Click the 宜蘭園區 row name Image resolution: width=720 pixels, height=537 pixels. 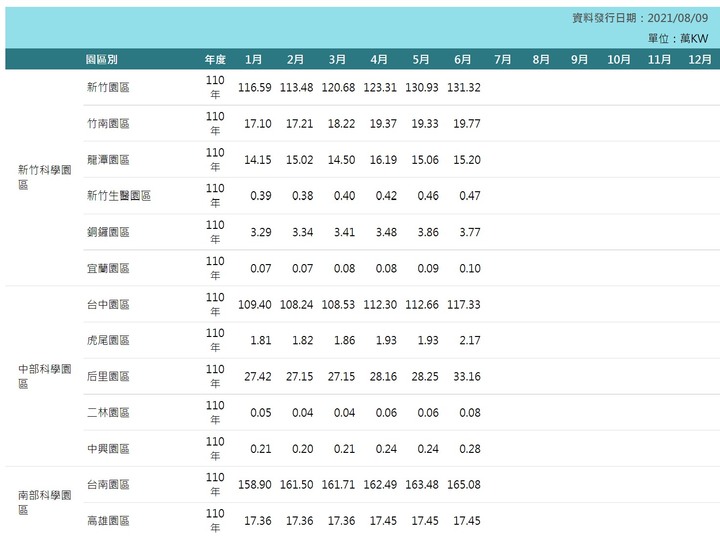click(108, 268)
